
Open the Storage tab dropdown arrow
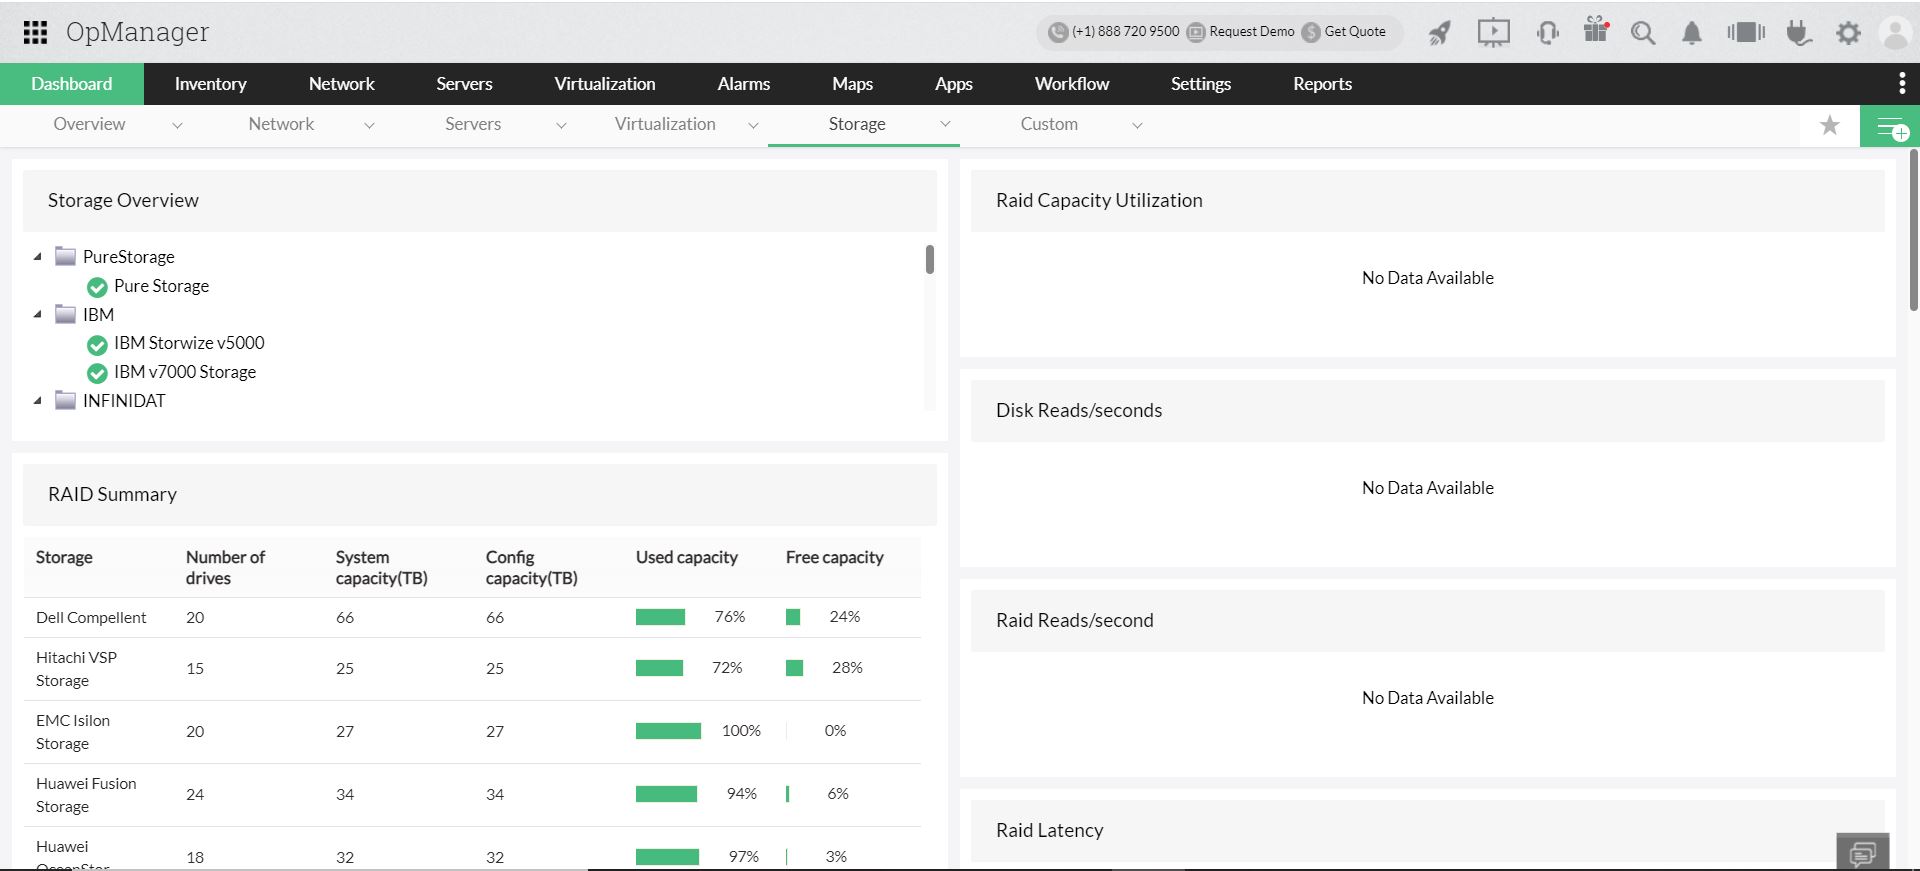(x=945, y=125)
